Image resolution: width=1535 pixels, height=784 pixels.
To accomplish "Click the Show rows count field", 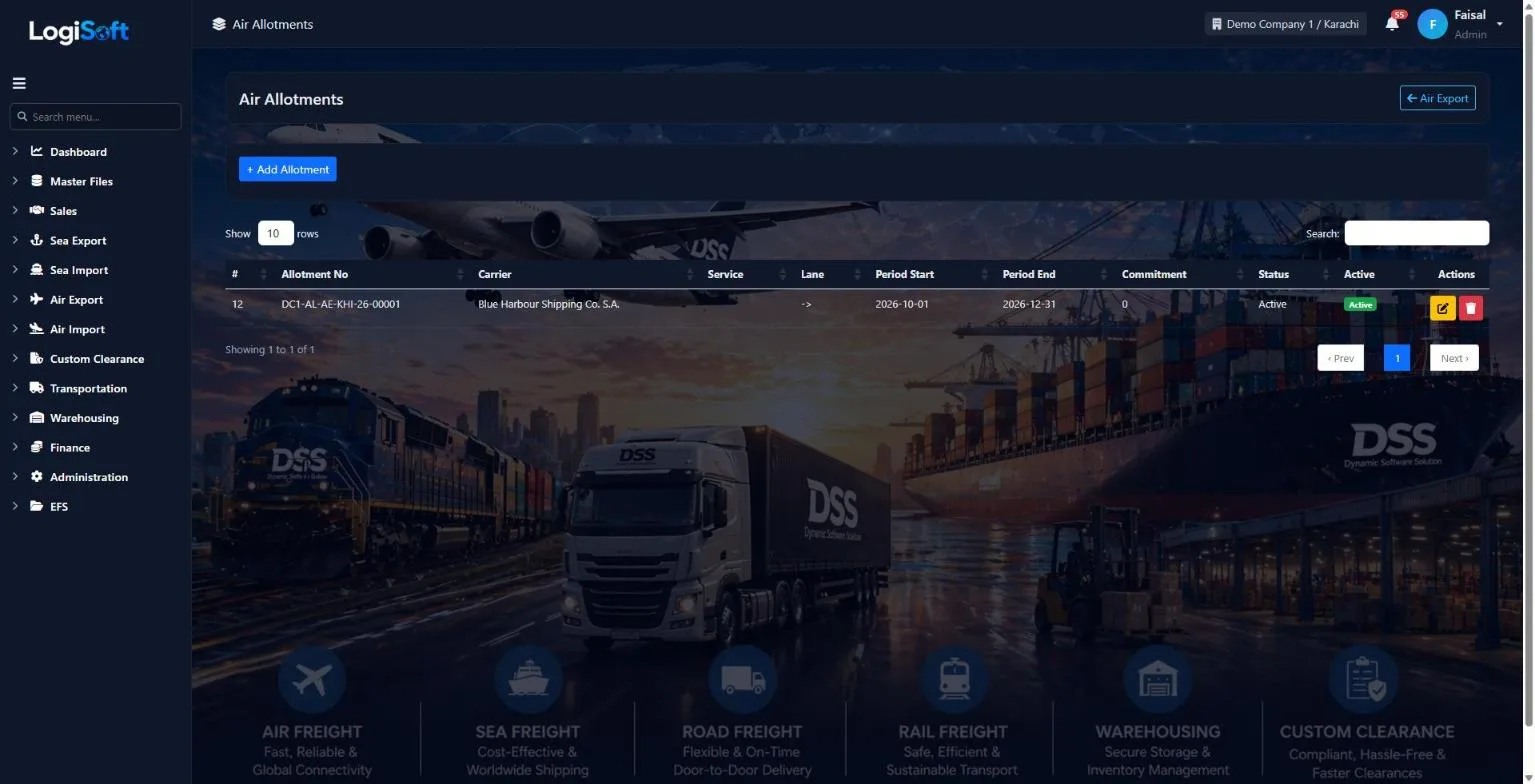I will click(x=276, y=233).
